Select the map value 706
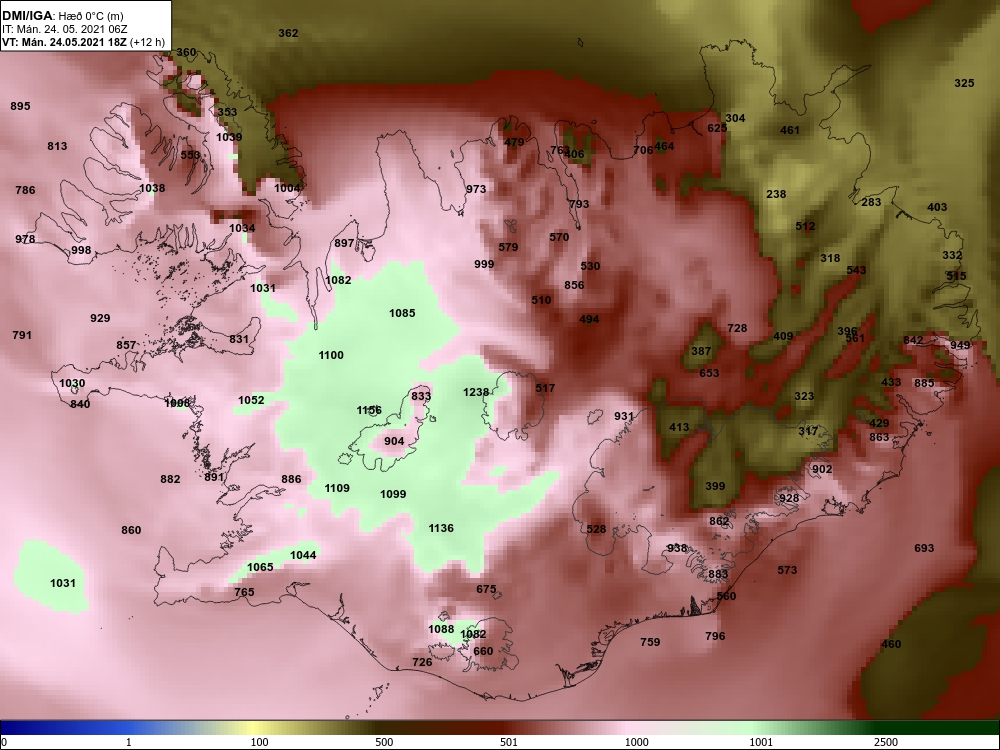 coord(643,151)
